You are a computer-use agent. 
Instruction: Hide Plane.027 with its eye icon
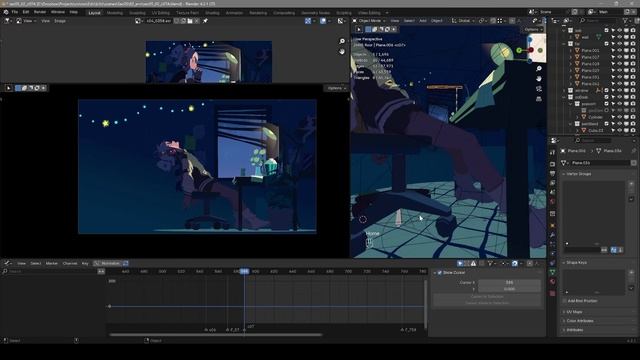(620, 70)
